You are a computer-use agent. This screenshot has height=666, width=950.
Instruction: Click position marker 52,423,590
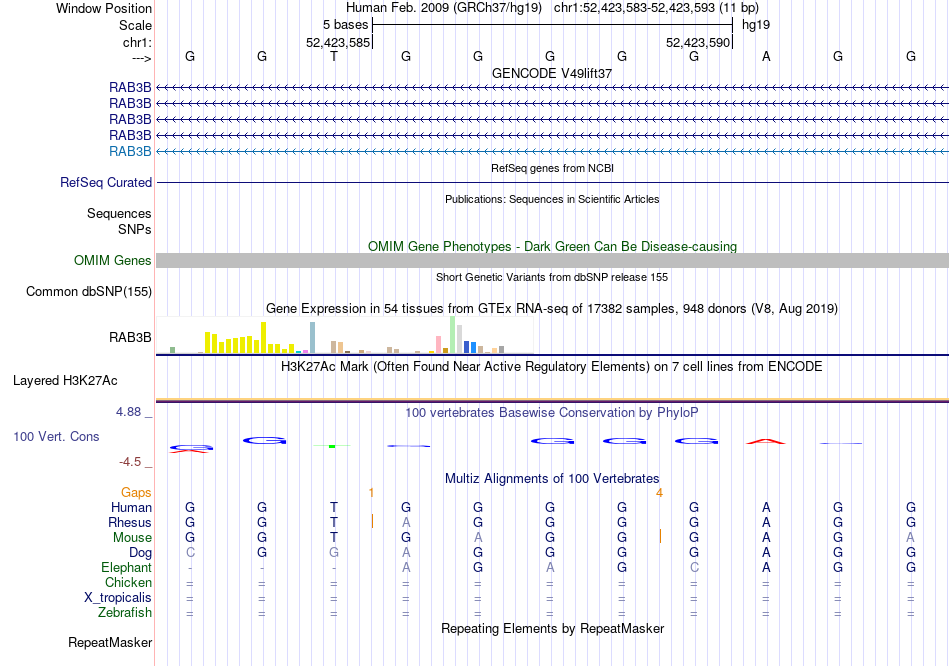point(697,42)
